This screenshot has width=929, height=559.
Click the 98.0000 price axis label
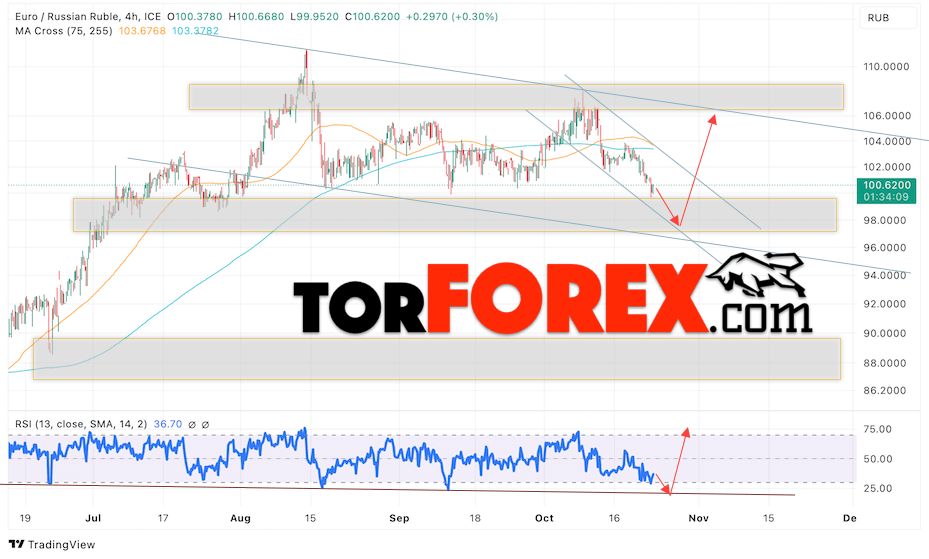click(x=885, y=220)
